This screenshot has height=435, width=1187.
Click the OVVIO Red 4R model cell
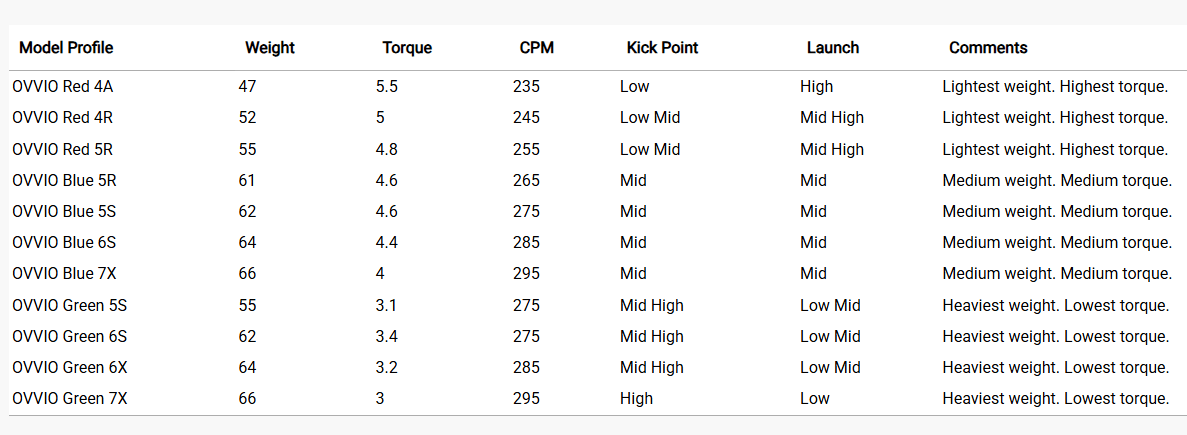coord(63,118)
